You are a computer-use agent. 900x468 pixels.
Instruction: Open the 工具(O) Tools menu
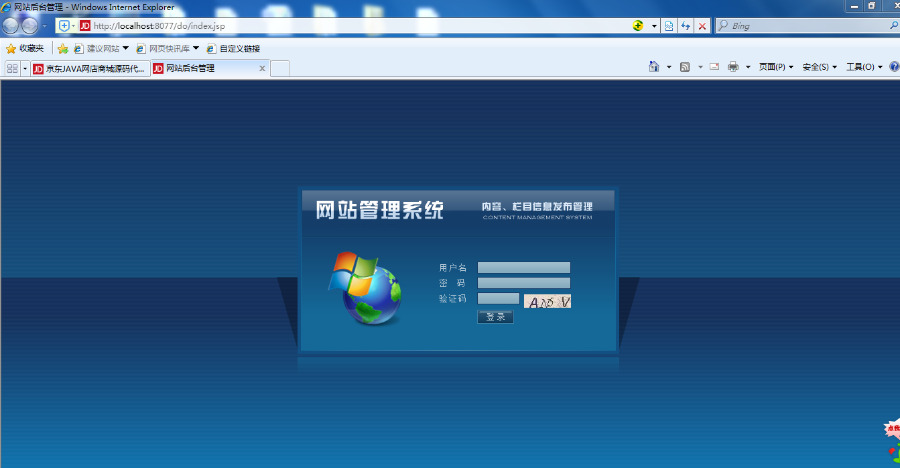(x=864, y=67)
